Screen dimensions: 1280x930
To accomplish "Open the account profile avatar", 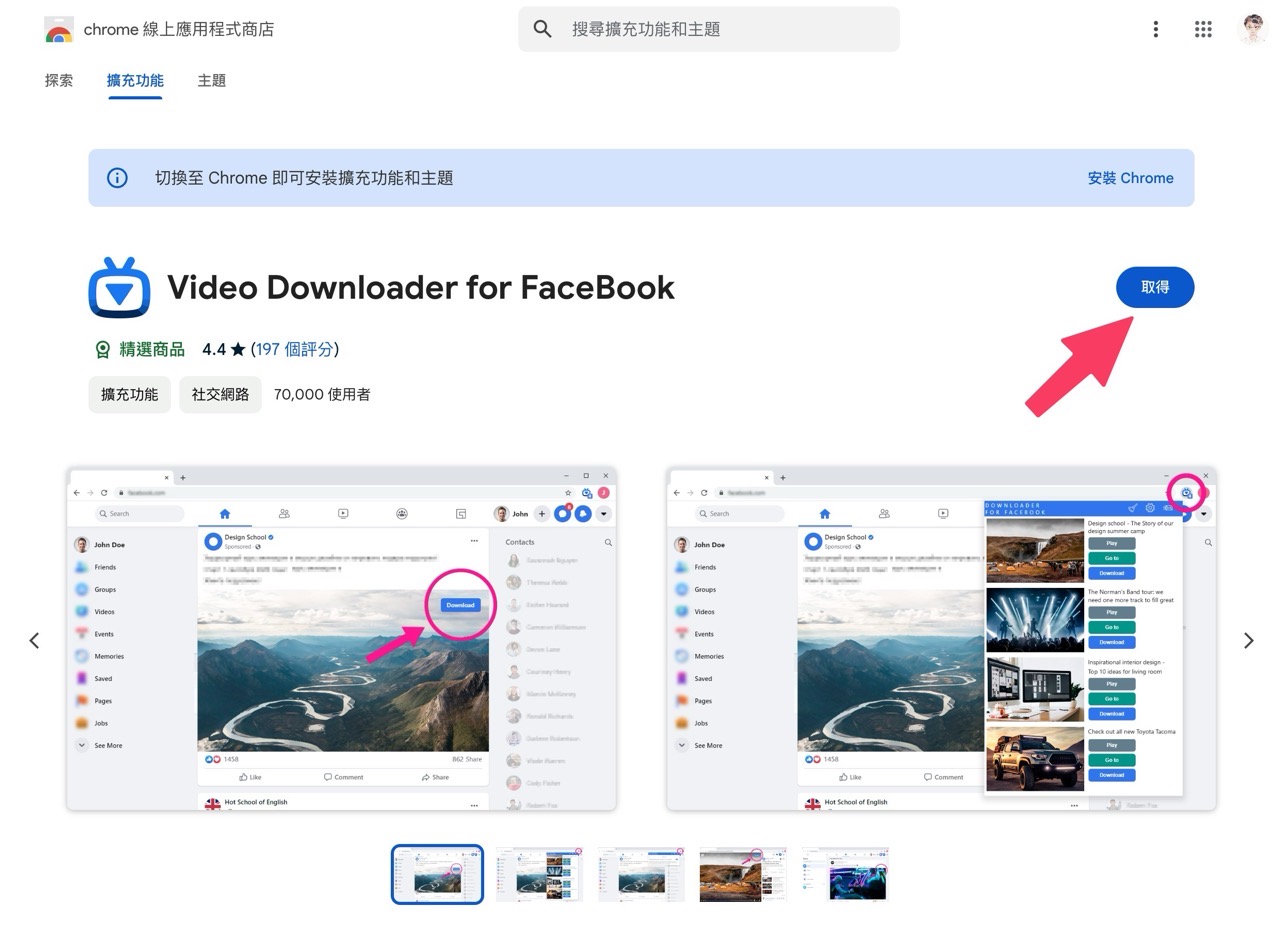I will 1252,29.
